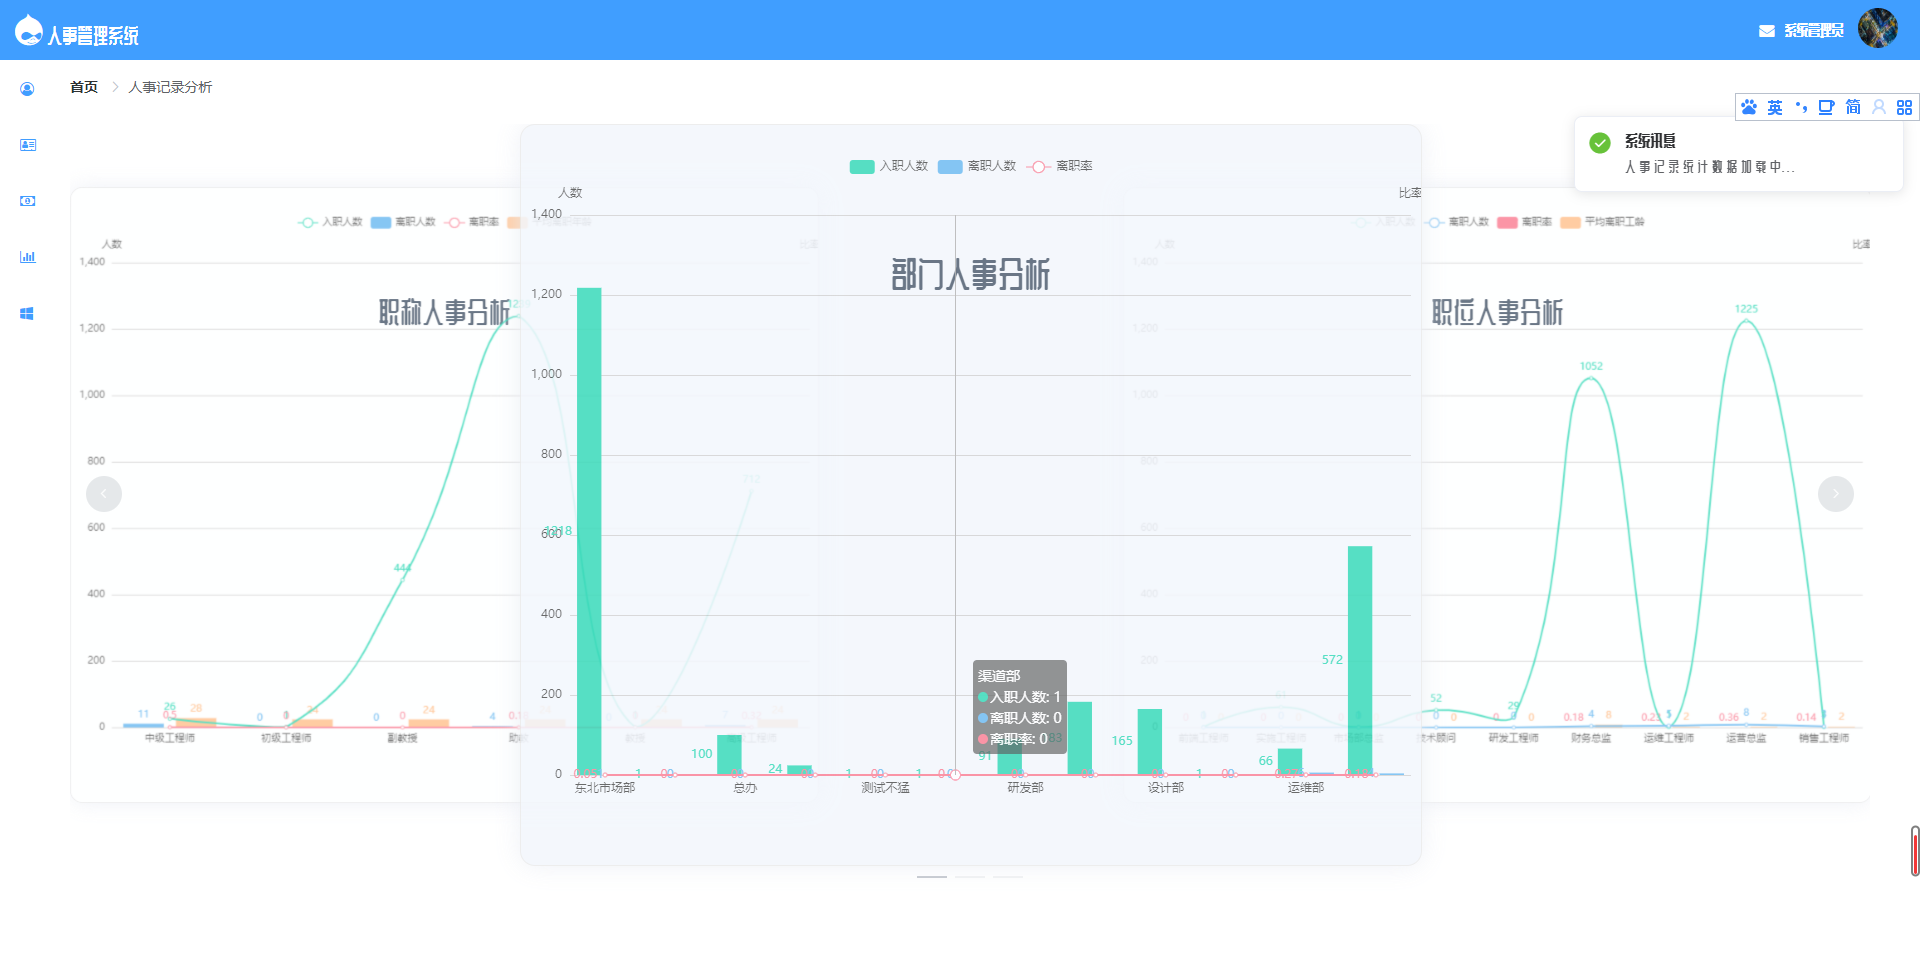Viewport: 1920px width, 969px height.
Task: Open the salary/money sidebar icon
Action: point(27,200)
